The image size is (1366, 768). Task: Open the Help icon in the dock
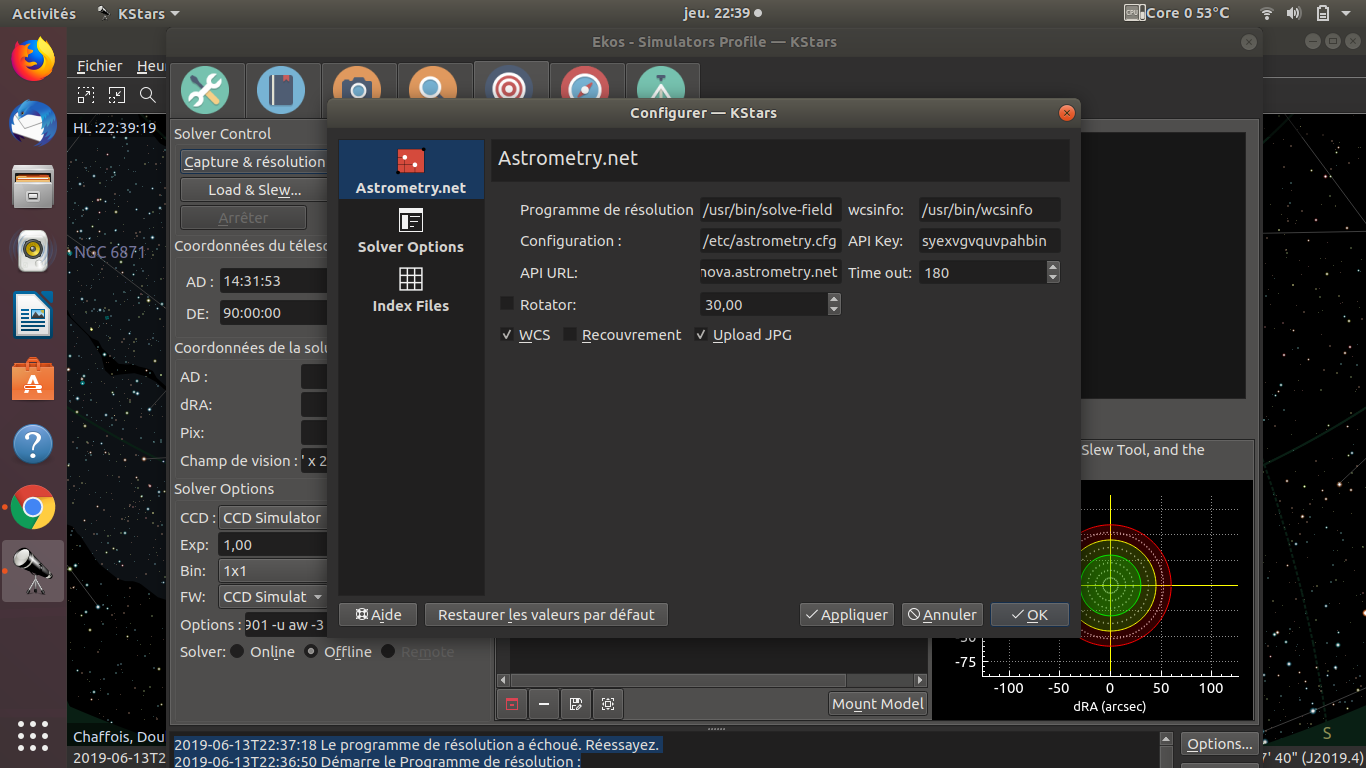point(33,444)
